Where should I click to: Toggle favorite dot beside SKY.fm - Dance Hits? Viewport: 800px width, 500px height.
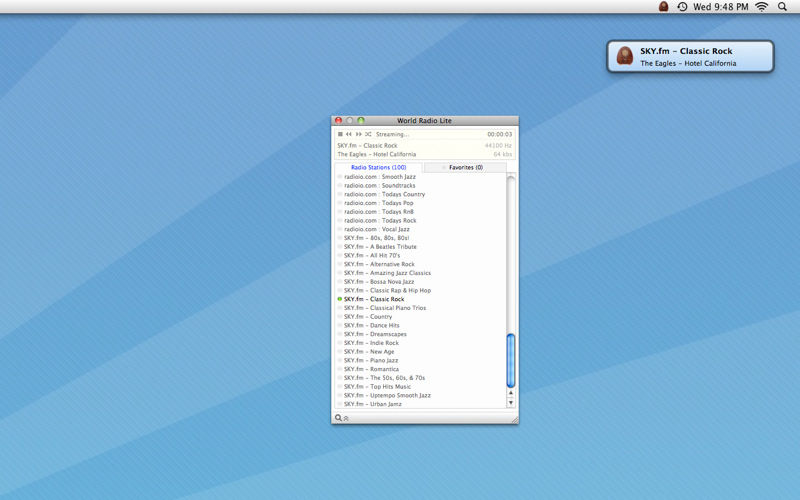click(x=340, y=325)
